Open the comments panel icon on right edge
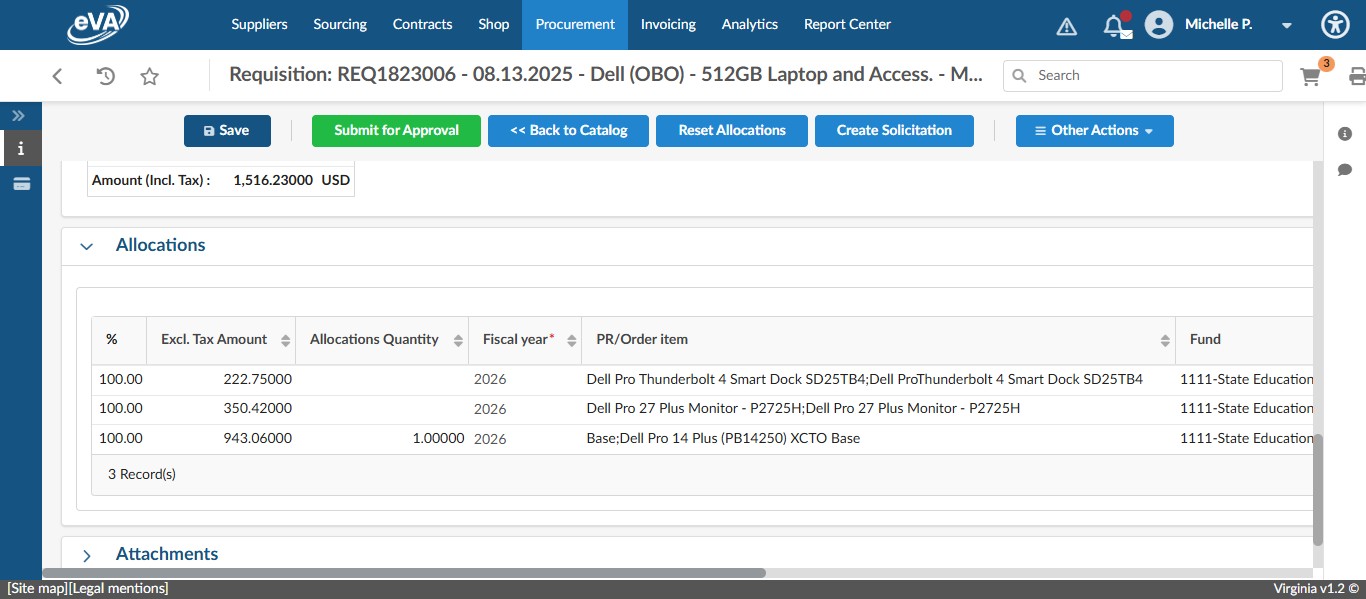 [1345, 170]
